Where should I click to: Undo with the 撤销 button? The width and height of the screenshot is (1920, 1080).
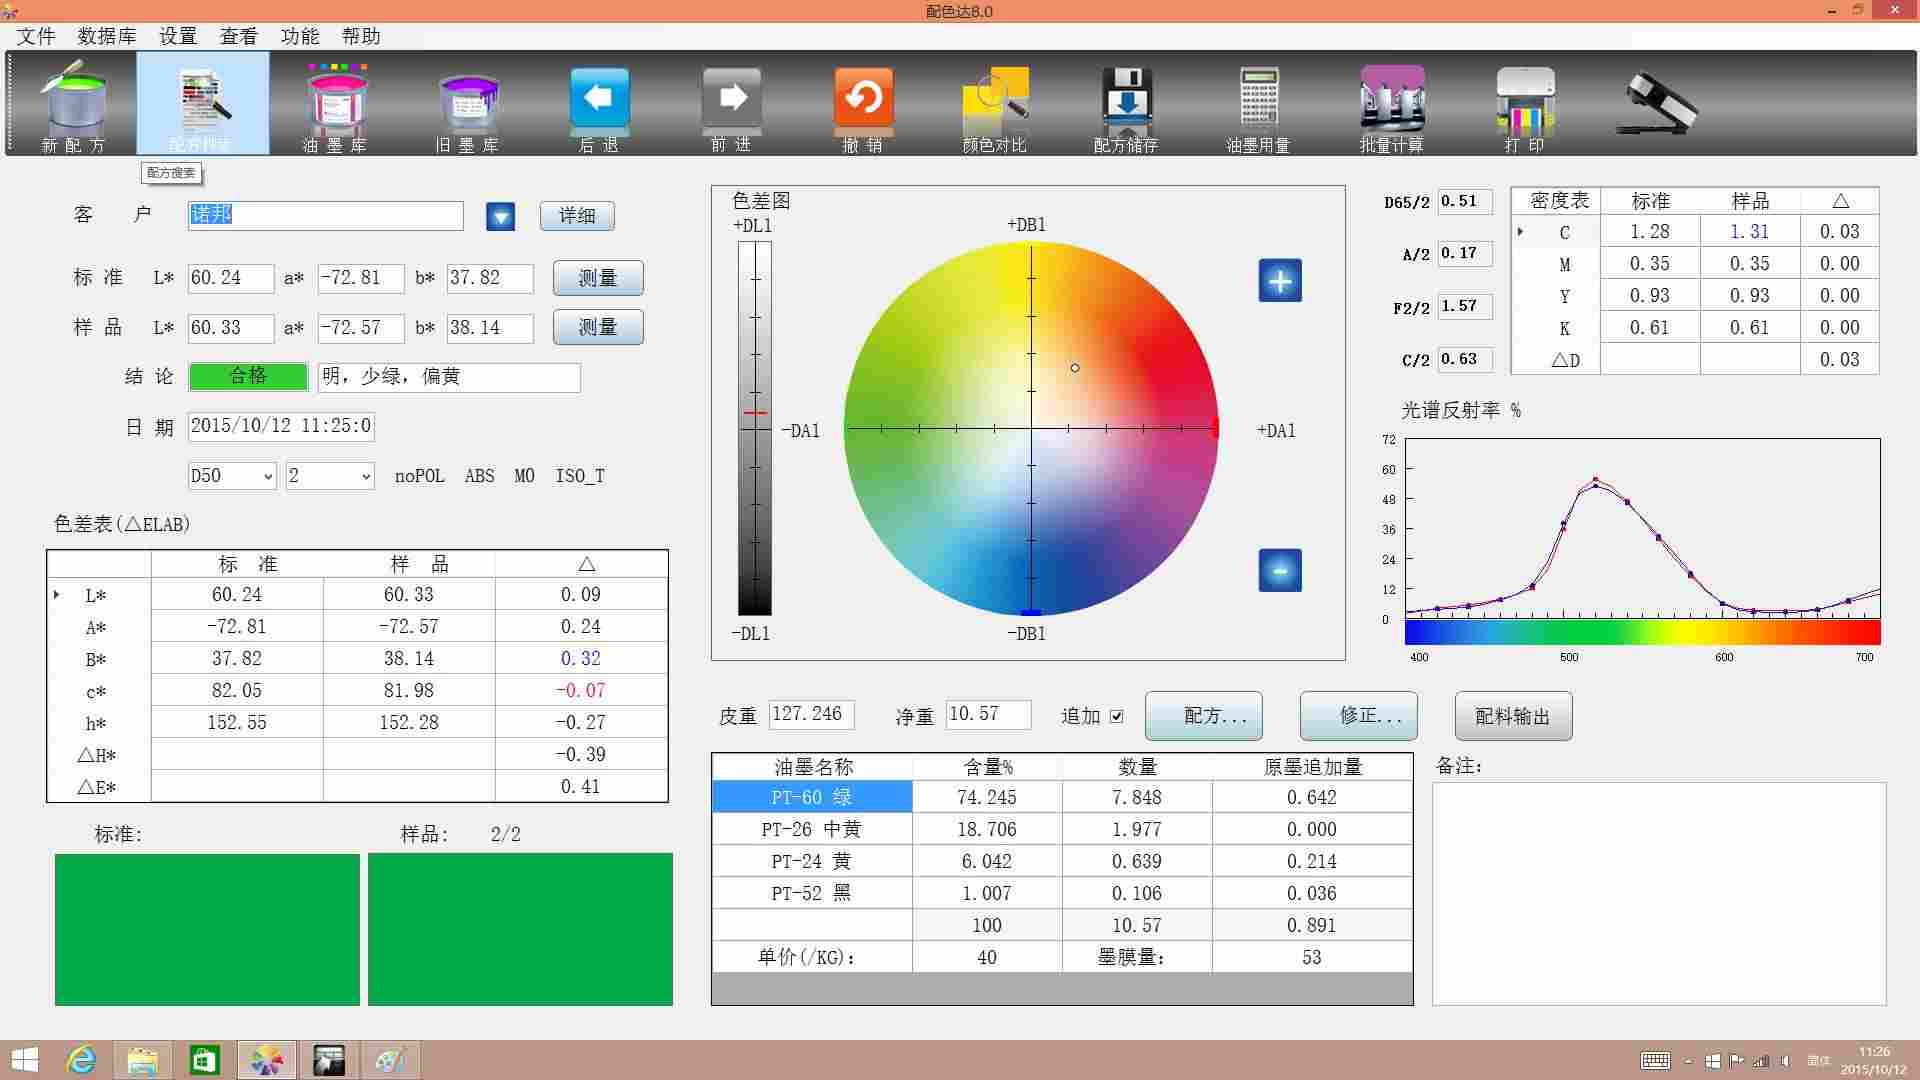[x=863, y=105]
